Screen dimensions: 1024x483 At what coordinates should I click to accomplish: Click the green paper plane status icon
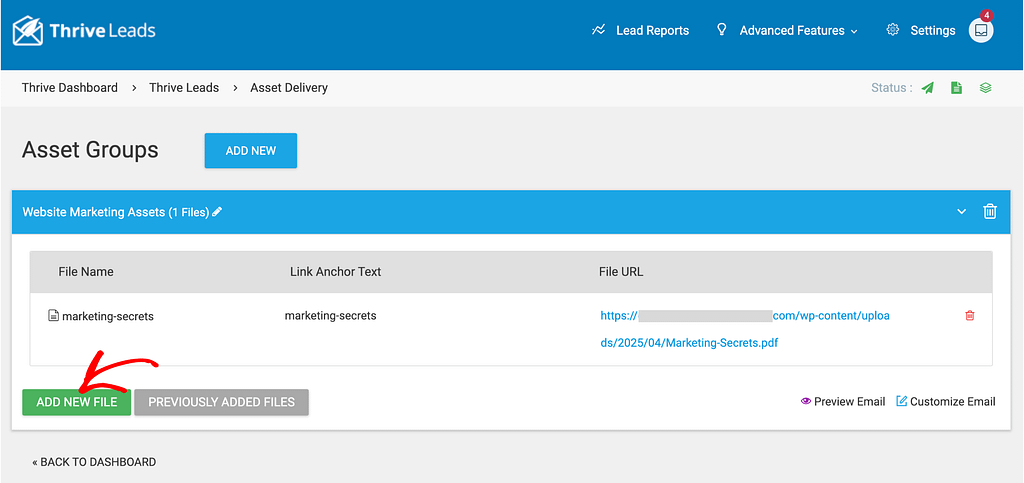point(927,87)
